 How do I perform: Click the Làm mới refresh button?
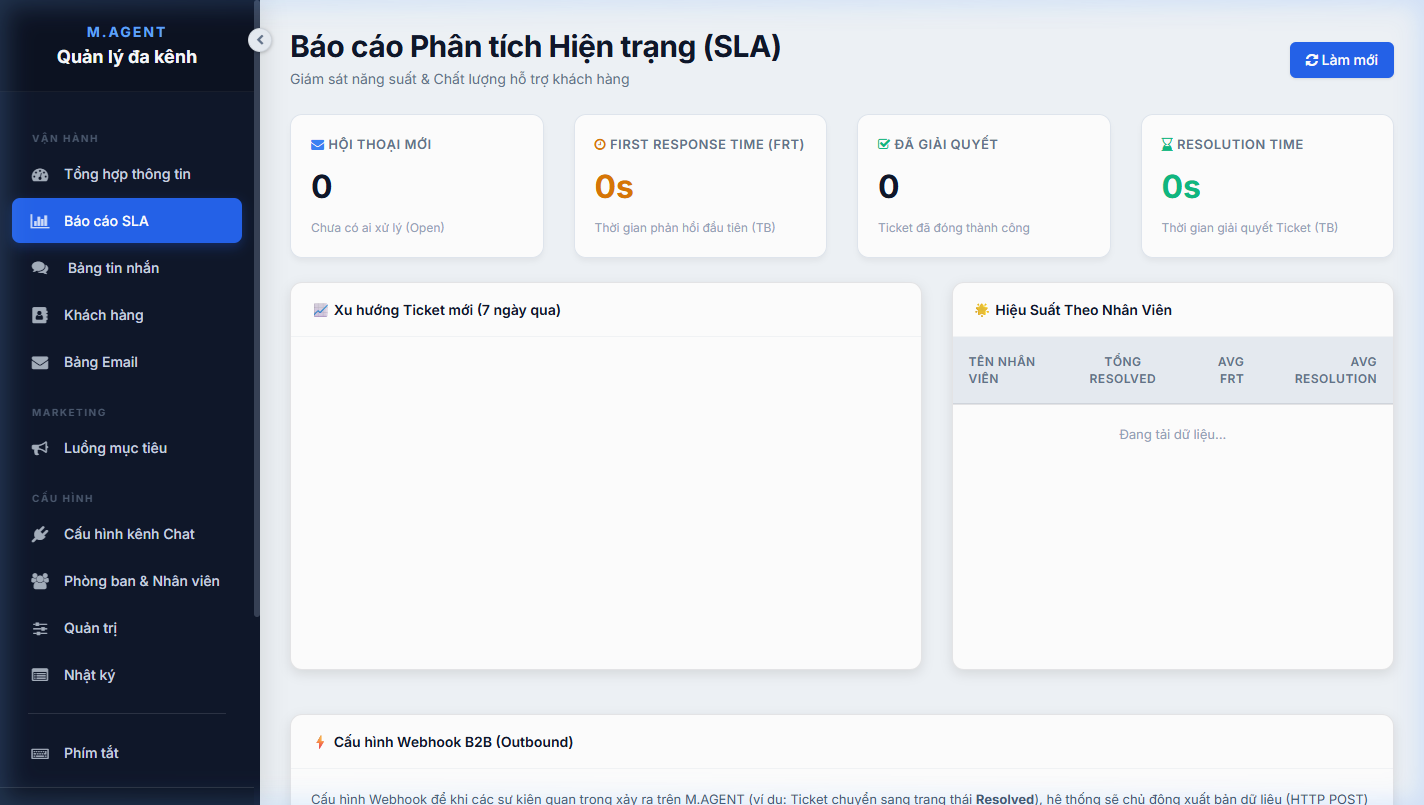(x=1341, y=60)
